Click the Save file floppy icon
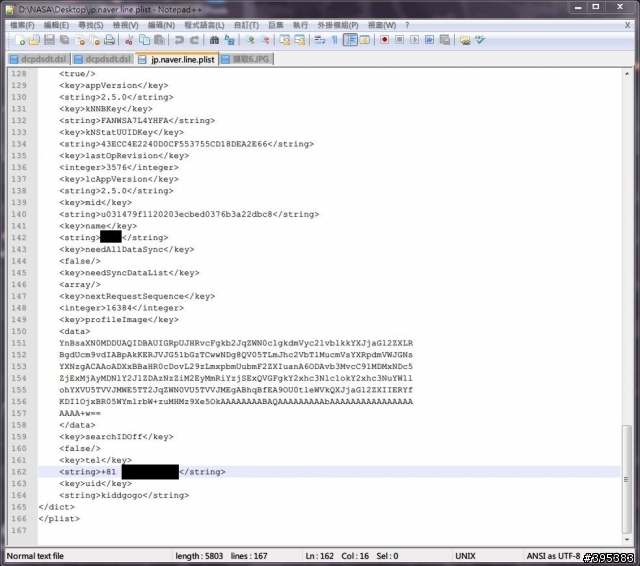This screenshot has width=640, height=566. click(49, 40)
